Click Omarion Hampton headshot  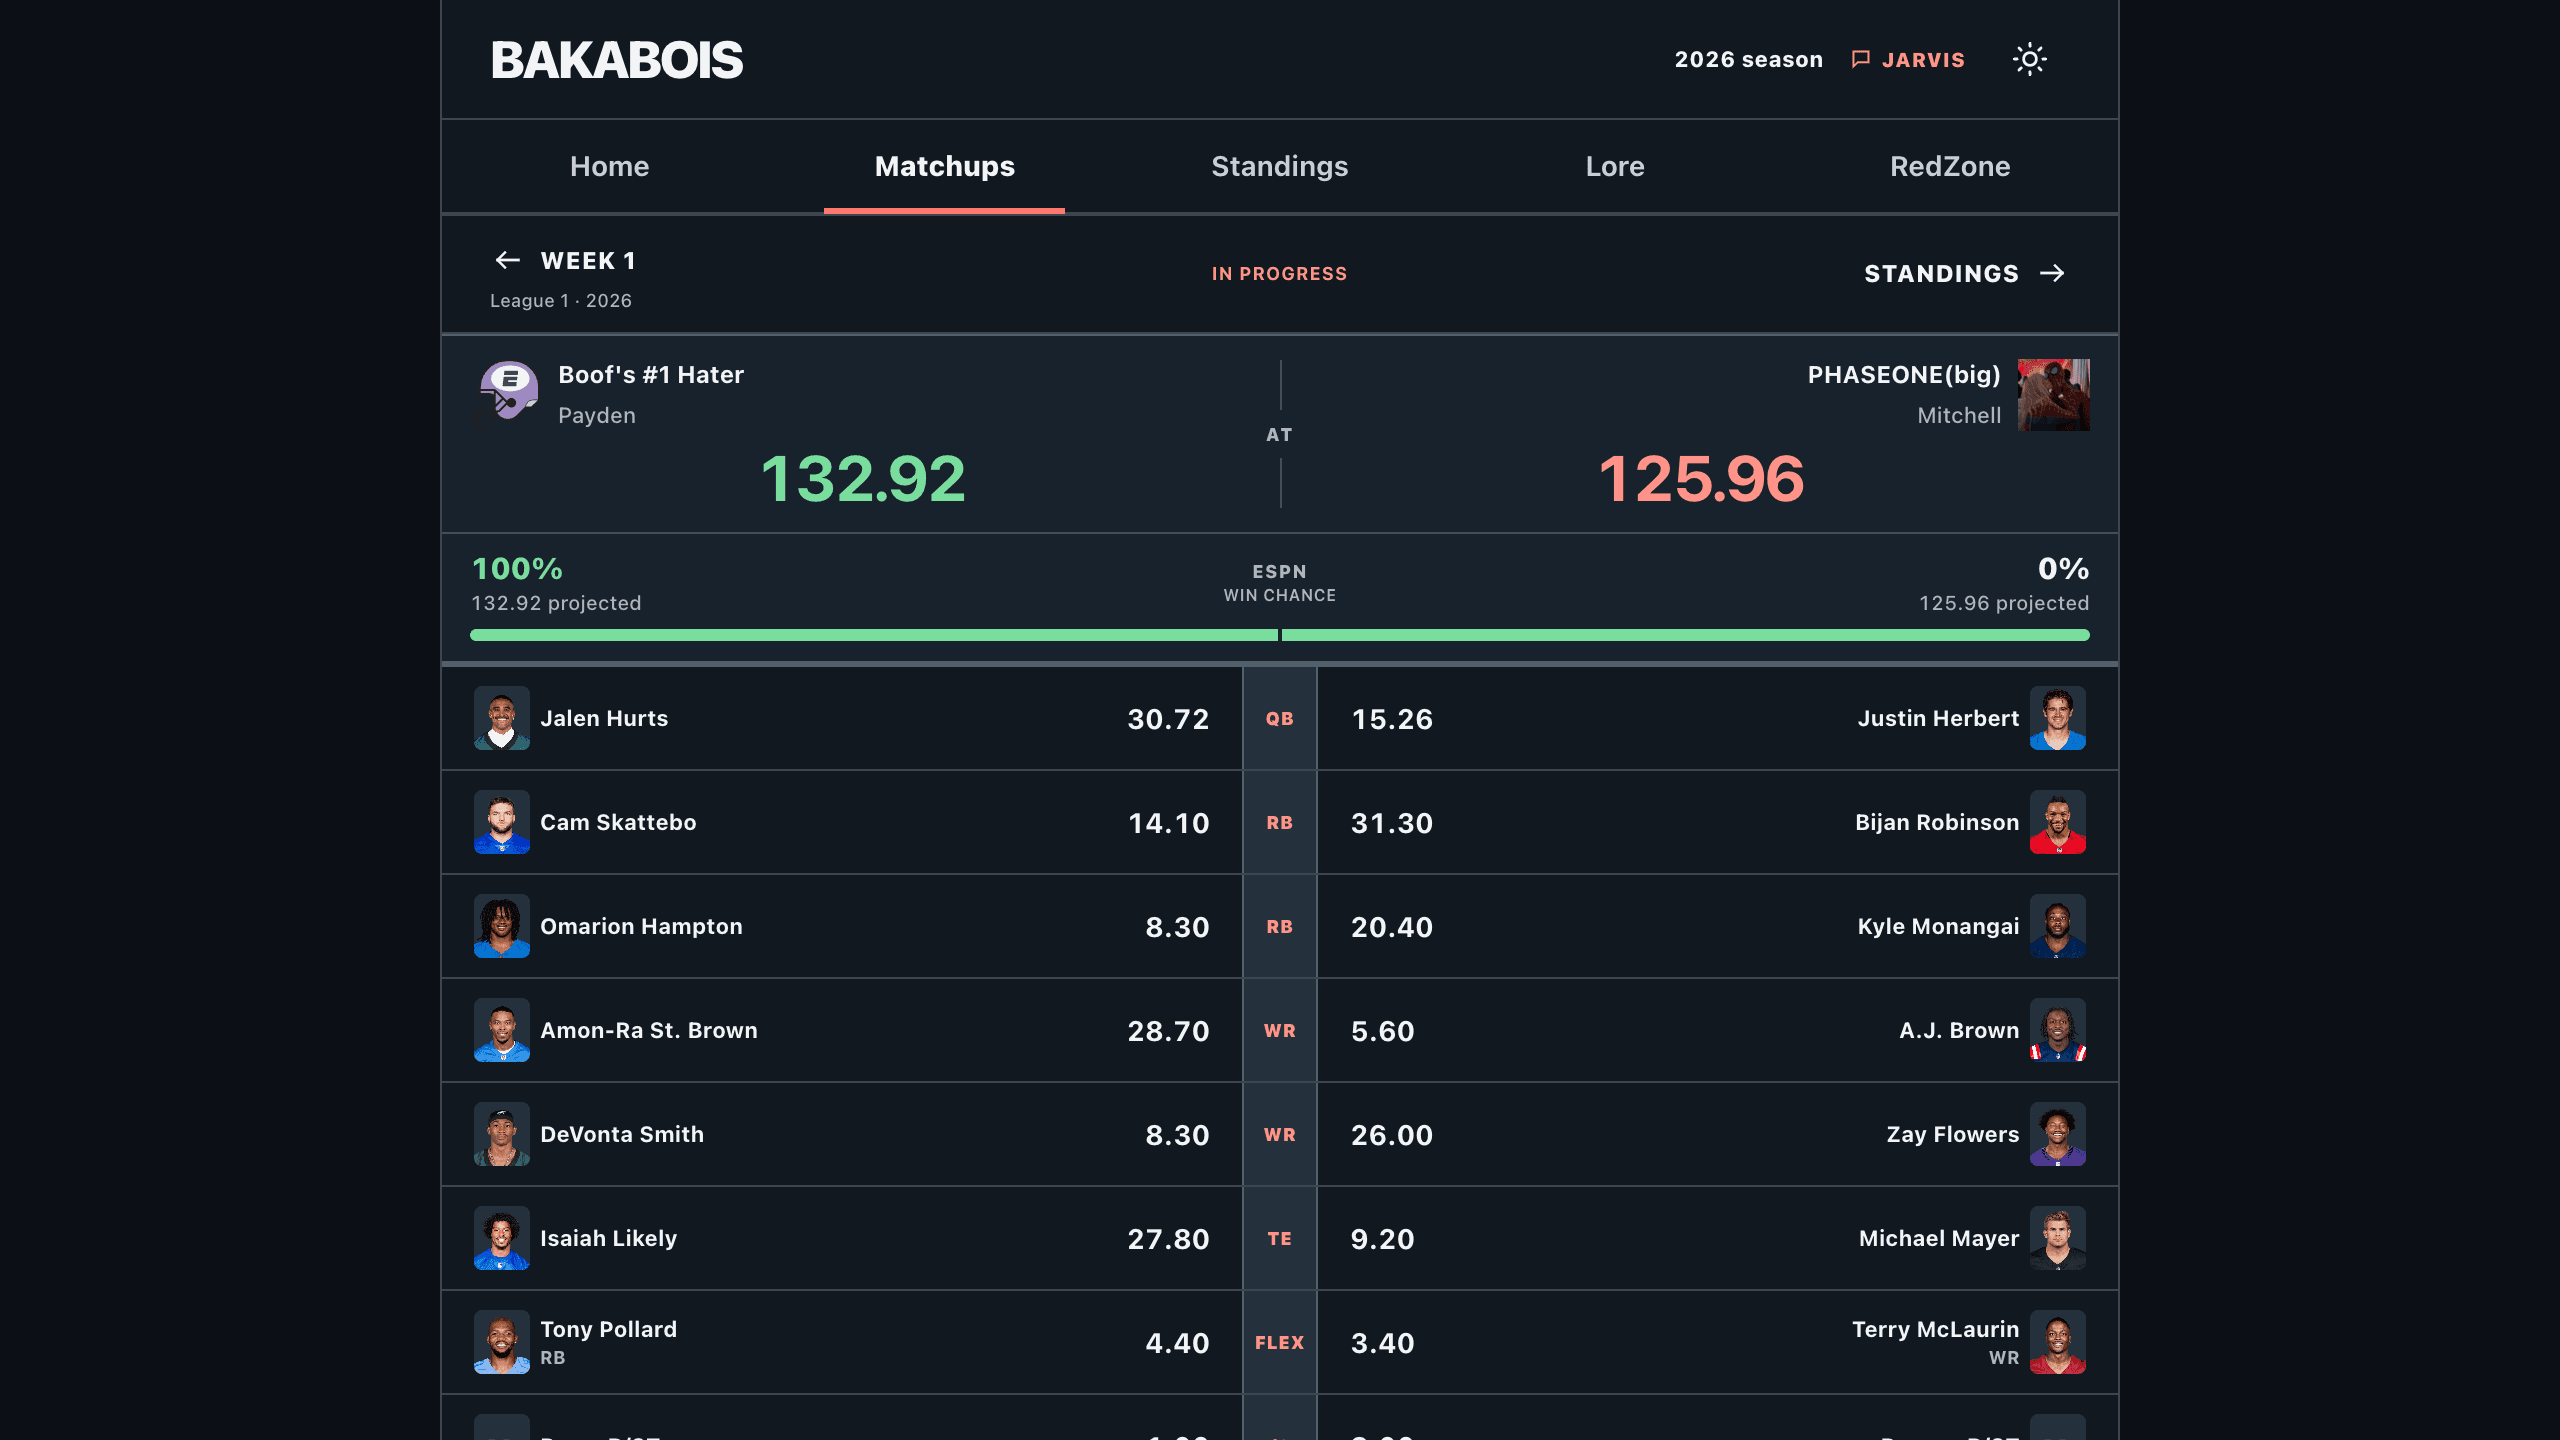pyautogui.click(x=502, y=926)
